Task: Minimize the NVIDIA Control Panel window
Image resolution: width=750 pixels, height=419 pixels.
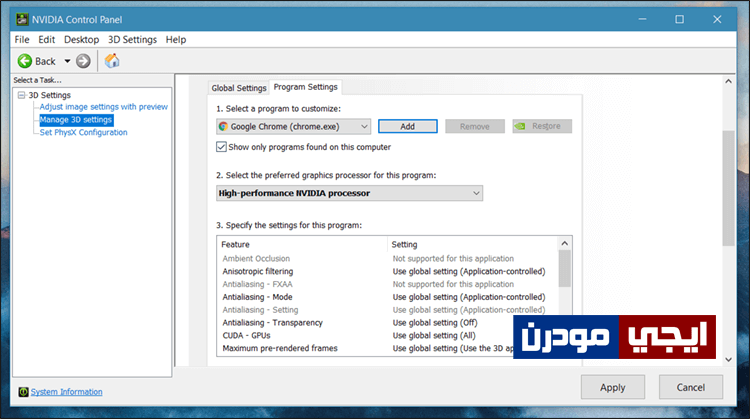Action: [x=642, y=19]
